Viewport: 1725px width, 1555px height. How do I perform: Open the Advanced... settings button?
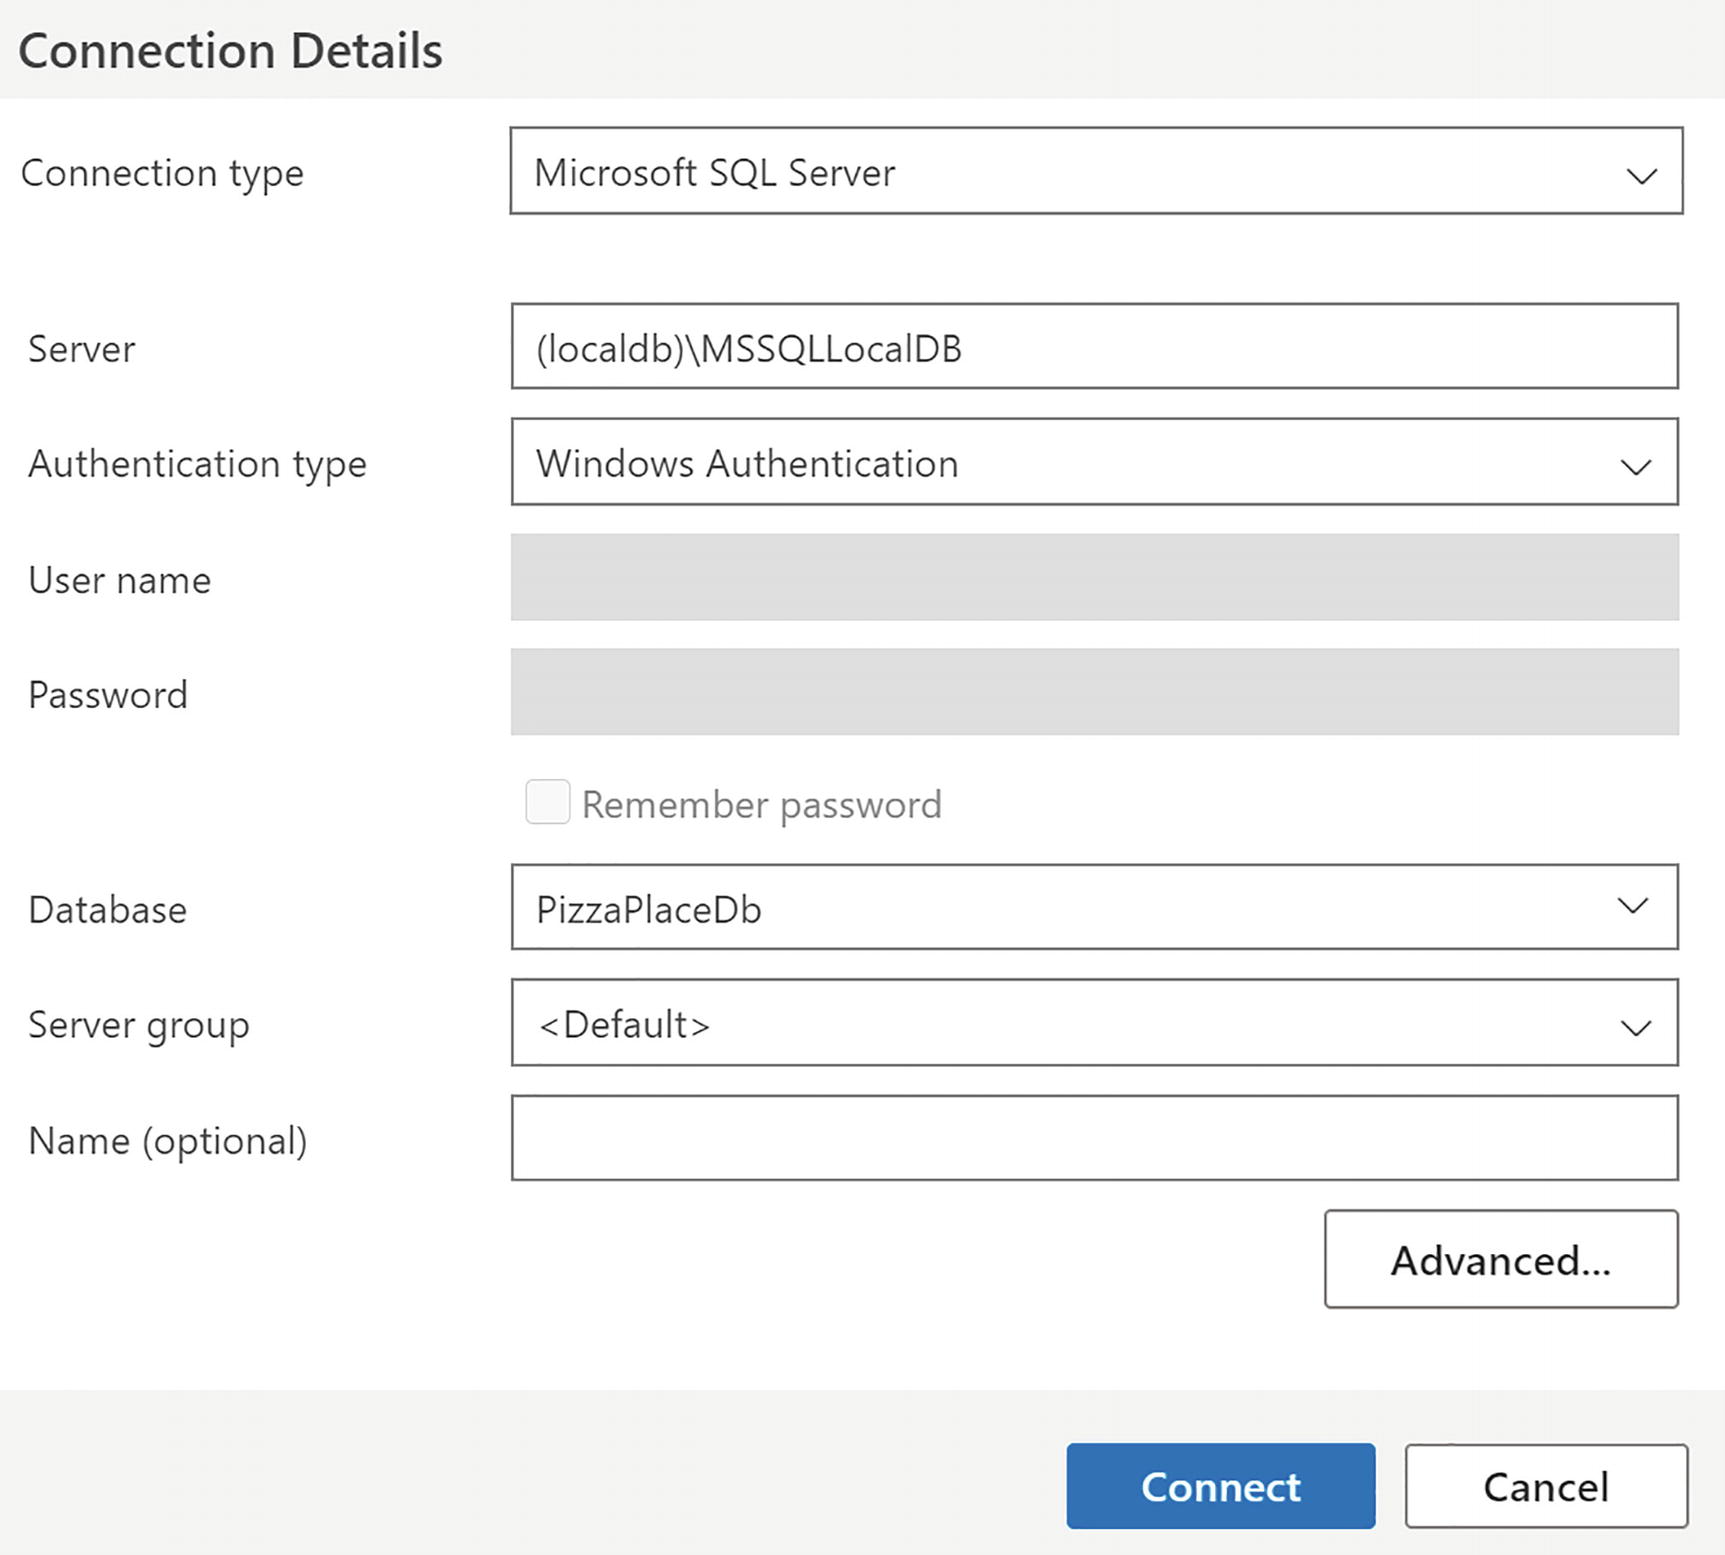(1500, 1260)
